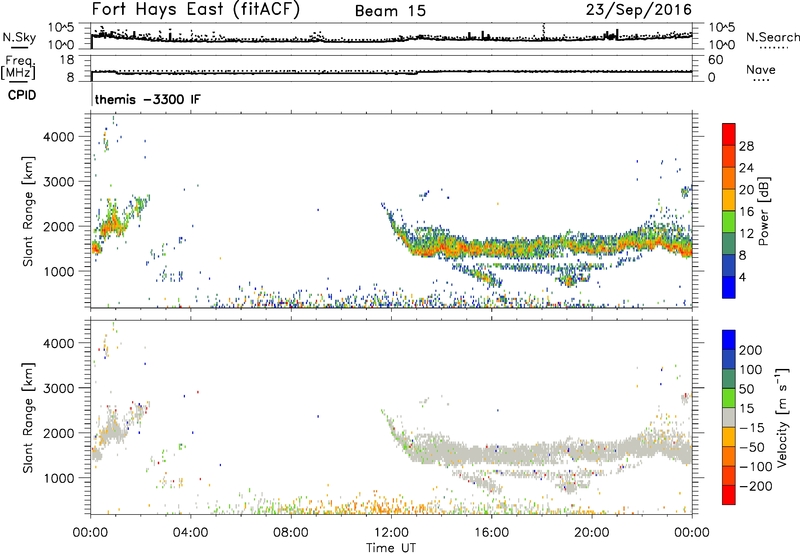
Task: Click the 24 value on power colorbar
Action: 746,168
